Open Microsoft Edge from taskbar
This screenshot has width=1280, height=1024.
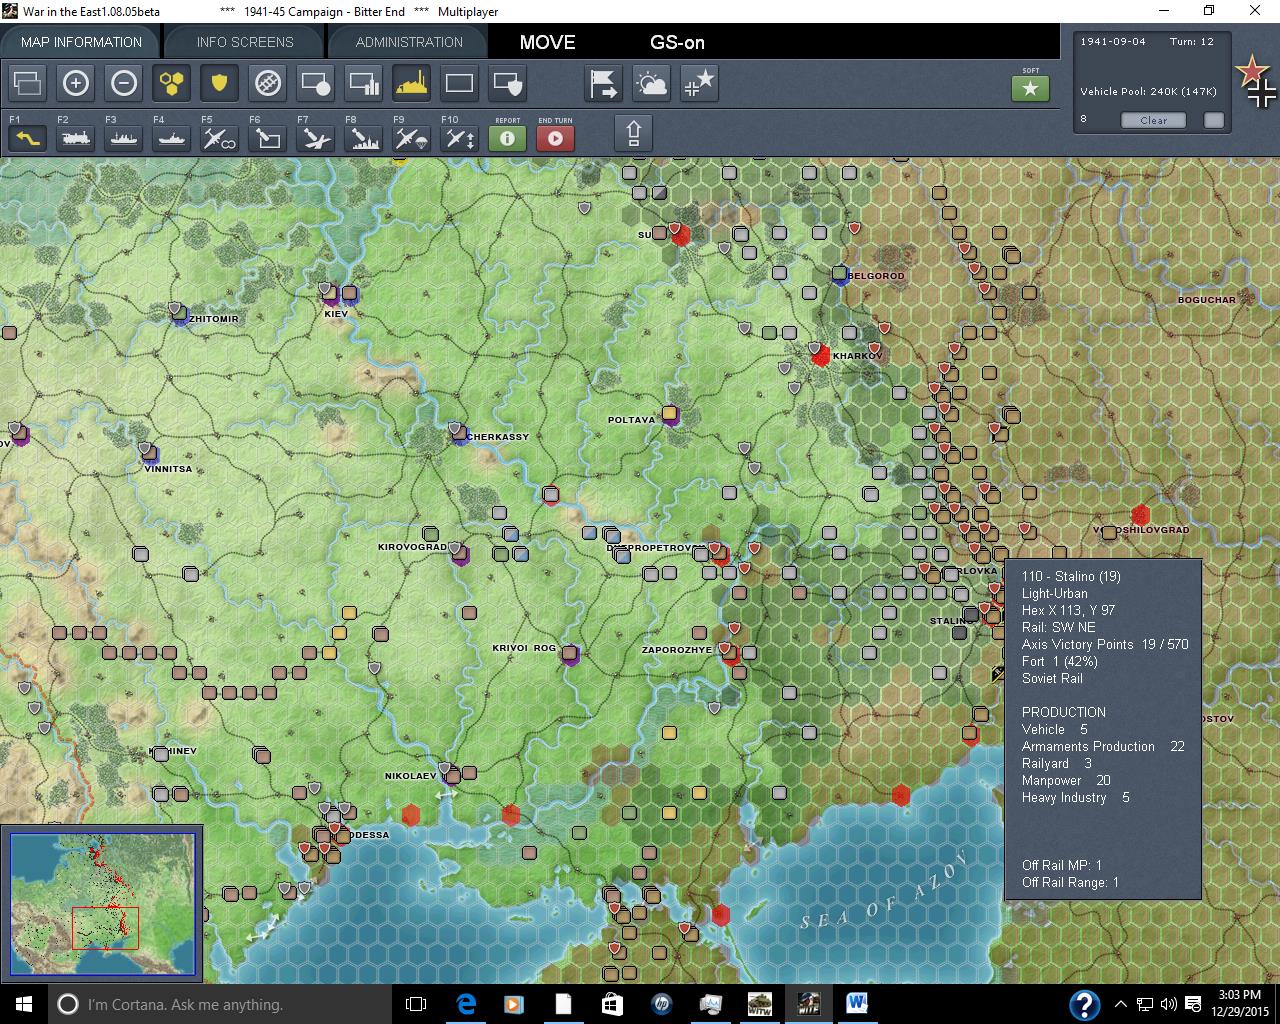tap(466, 1004)
